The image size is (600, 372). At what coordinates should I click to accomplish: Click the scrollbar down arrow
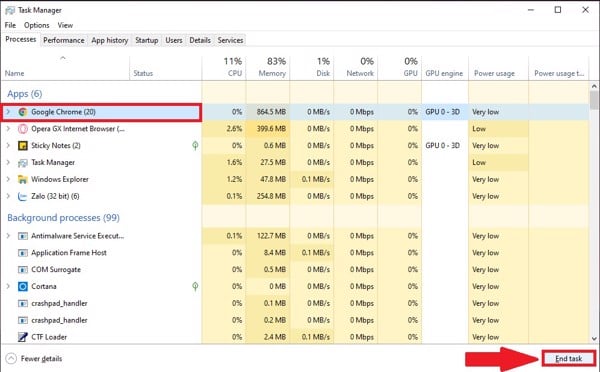click(594, 338)
